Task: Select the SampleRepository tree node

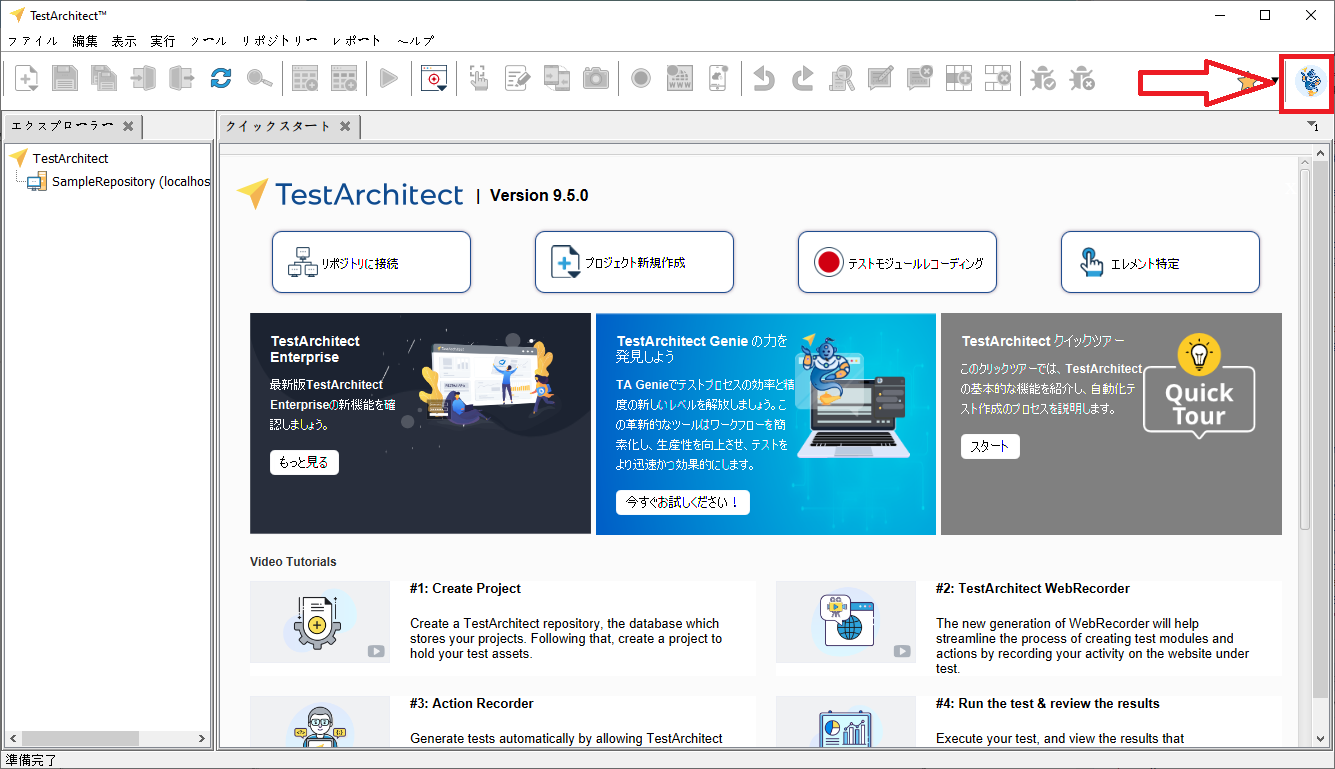Action: [131, 182]
